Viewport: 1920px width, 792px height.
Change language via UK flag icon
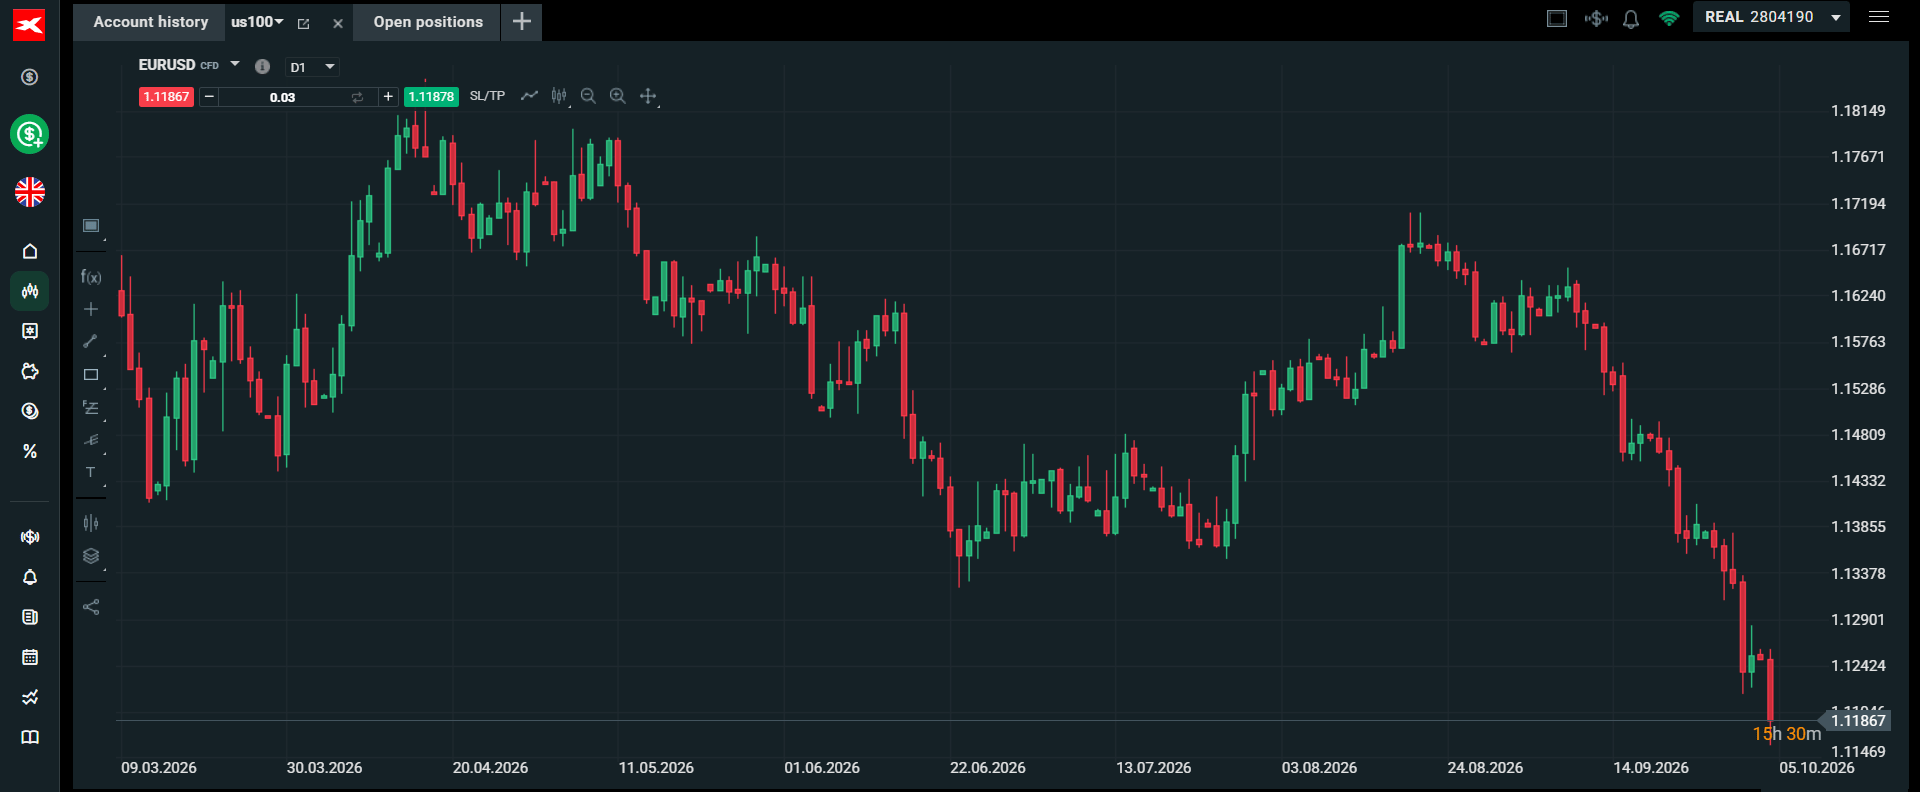coord(30,192)
